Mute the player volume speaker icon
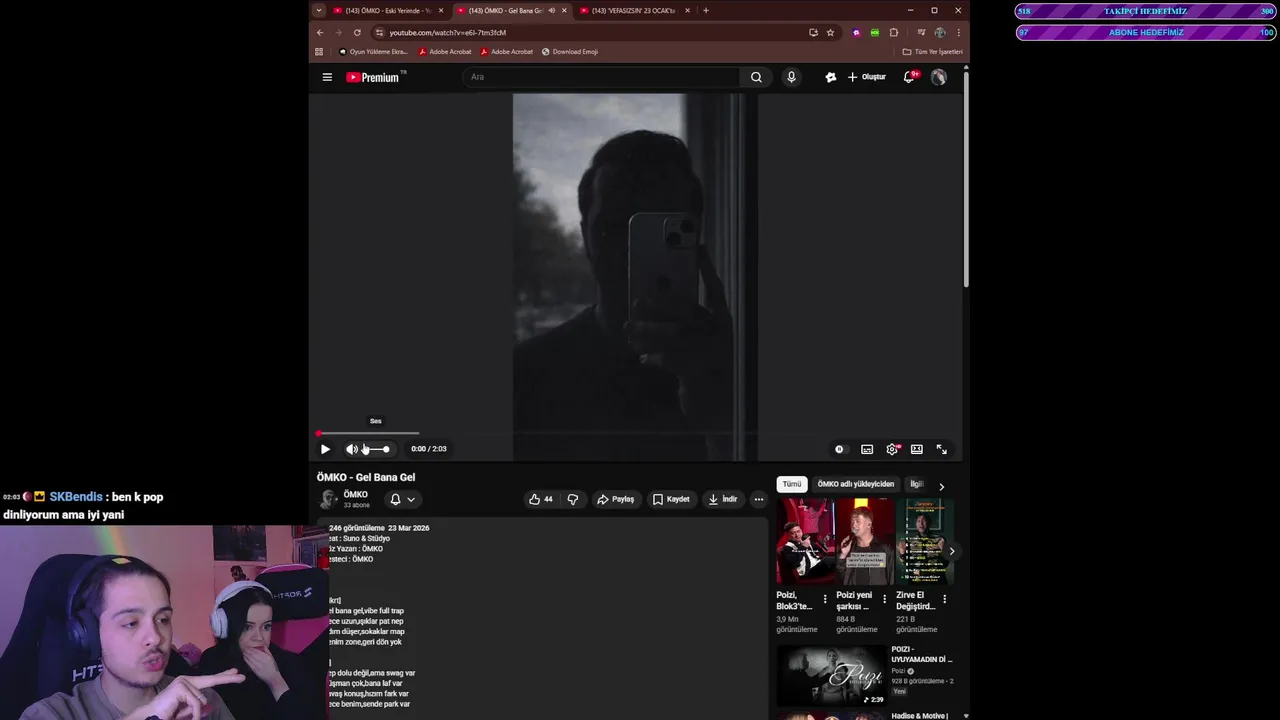Viewport: 1280px width, 720px height. (x=352, y=449)
